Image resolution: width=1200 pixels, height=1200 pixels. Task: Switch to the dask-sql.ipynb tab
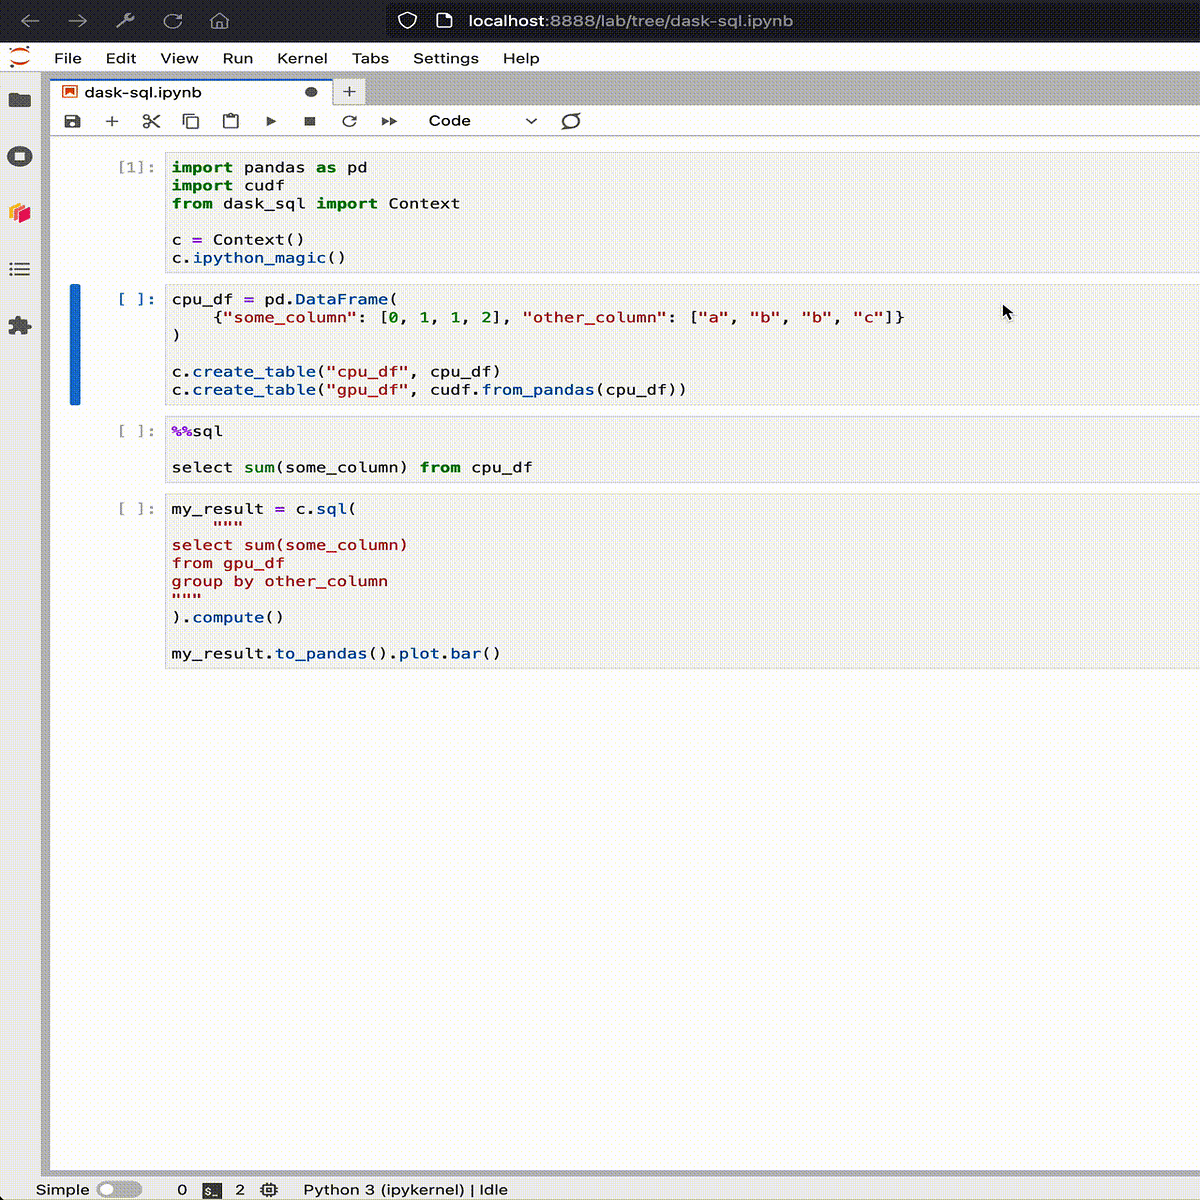coord(140,91)
